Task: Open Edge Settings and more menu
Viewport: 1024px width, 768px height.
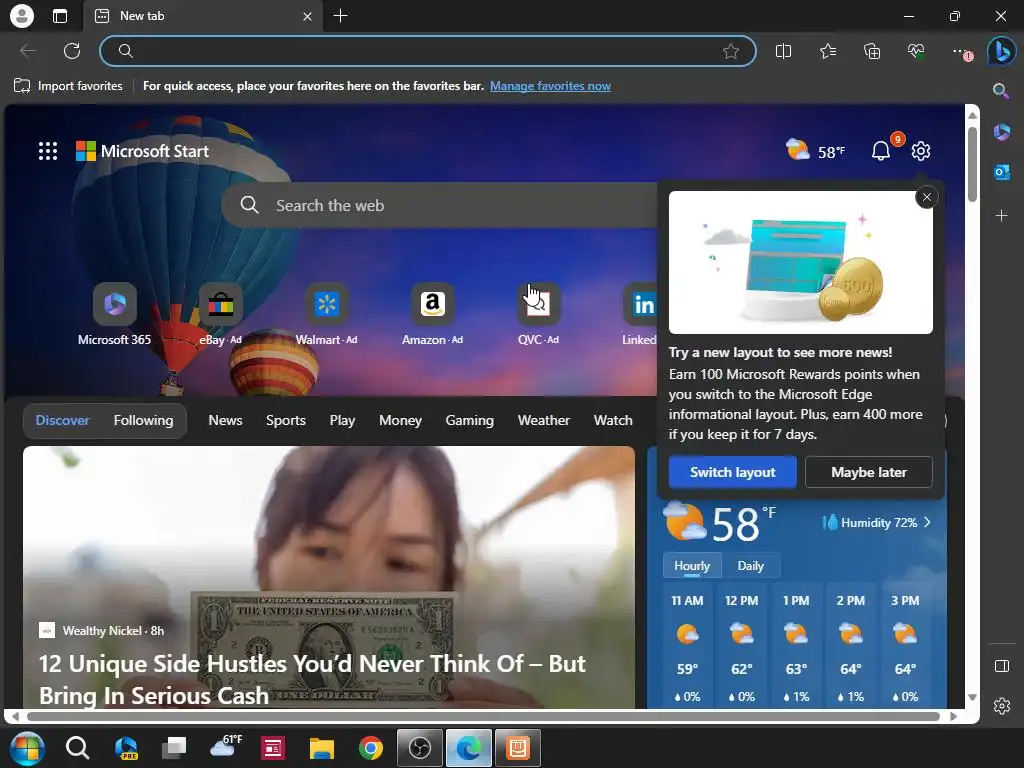Action: 961,52
